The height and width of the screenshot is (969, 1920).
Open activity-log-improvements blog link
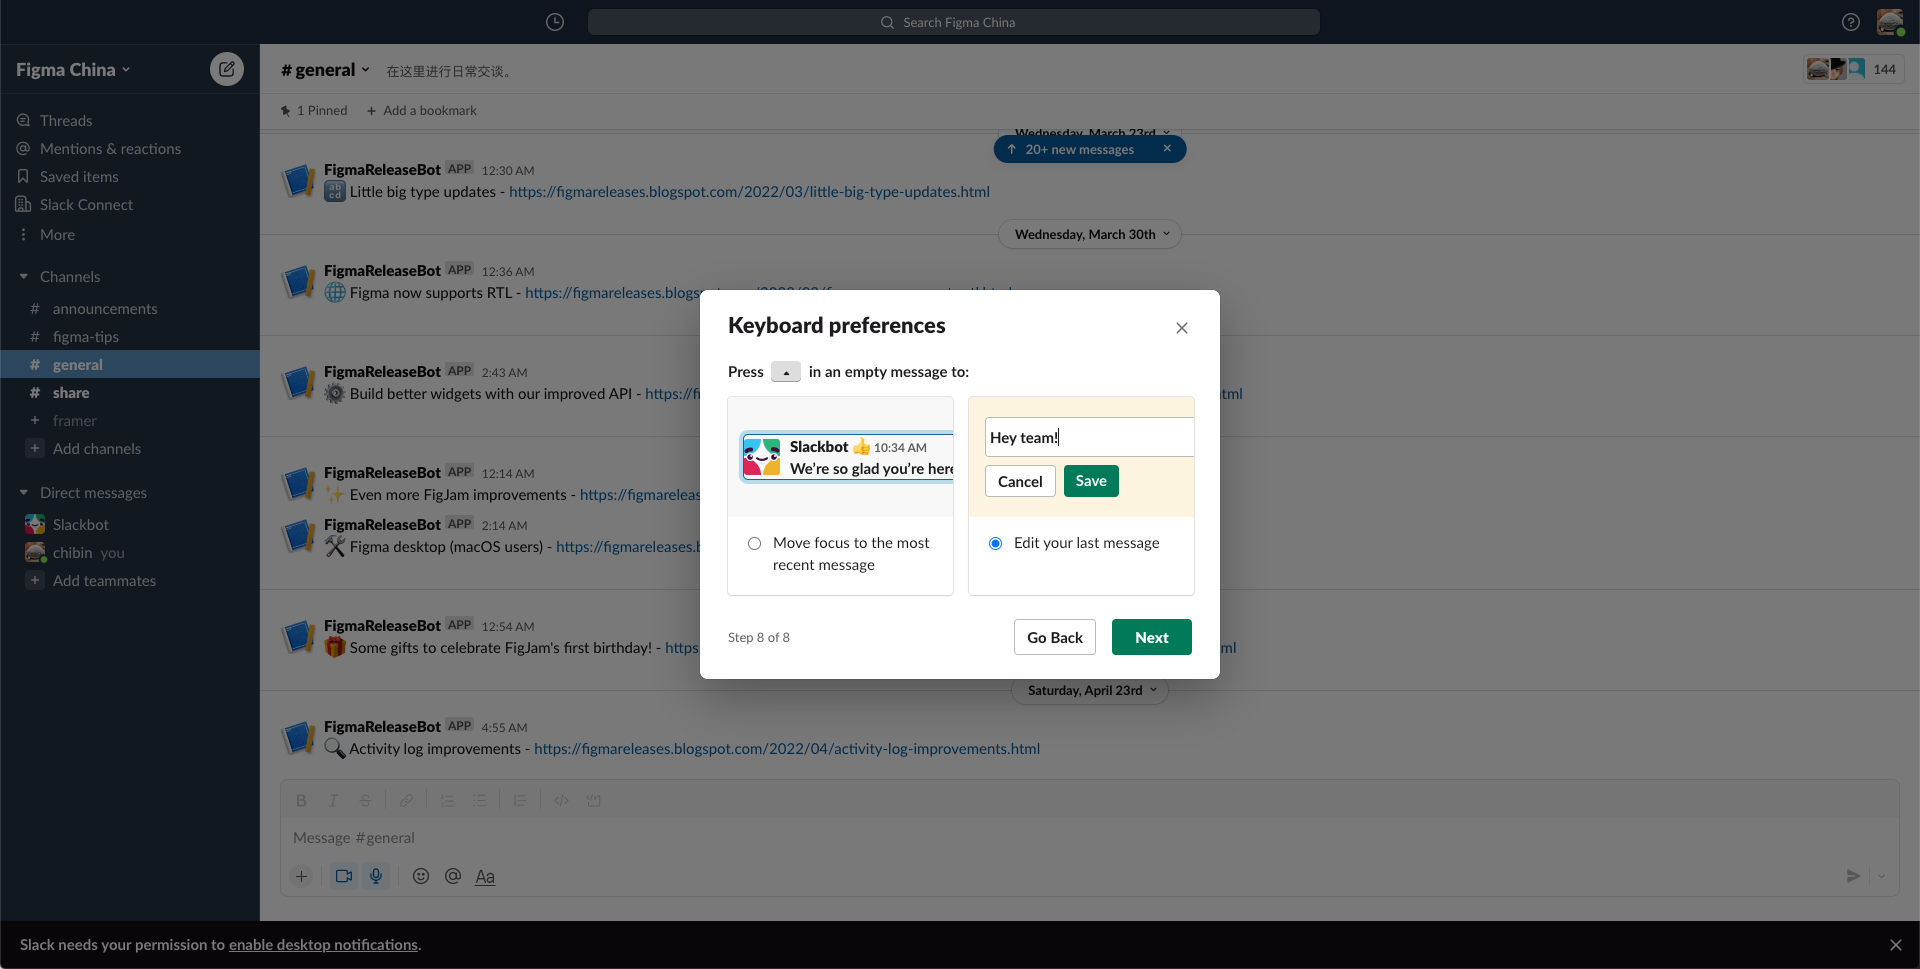787,748
